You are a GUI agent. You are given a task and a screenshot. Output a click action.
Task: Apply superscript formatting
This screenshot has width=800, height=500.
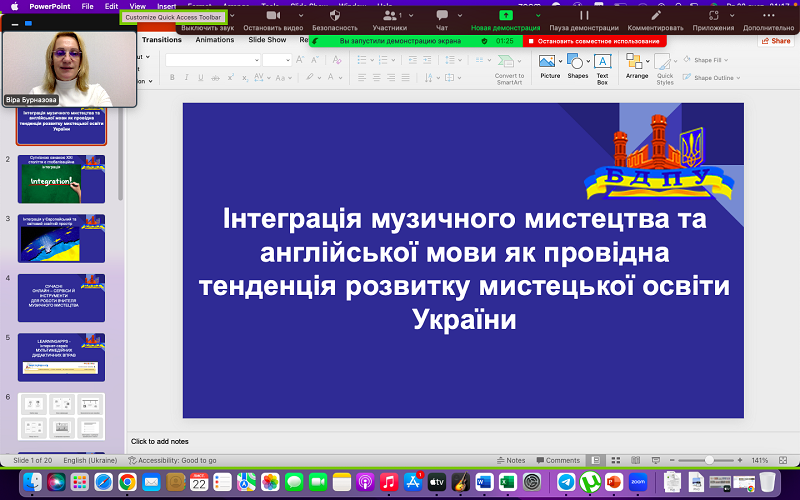pyautogui.click(x=231, y=78)
